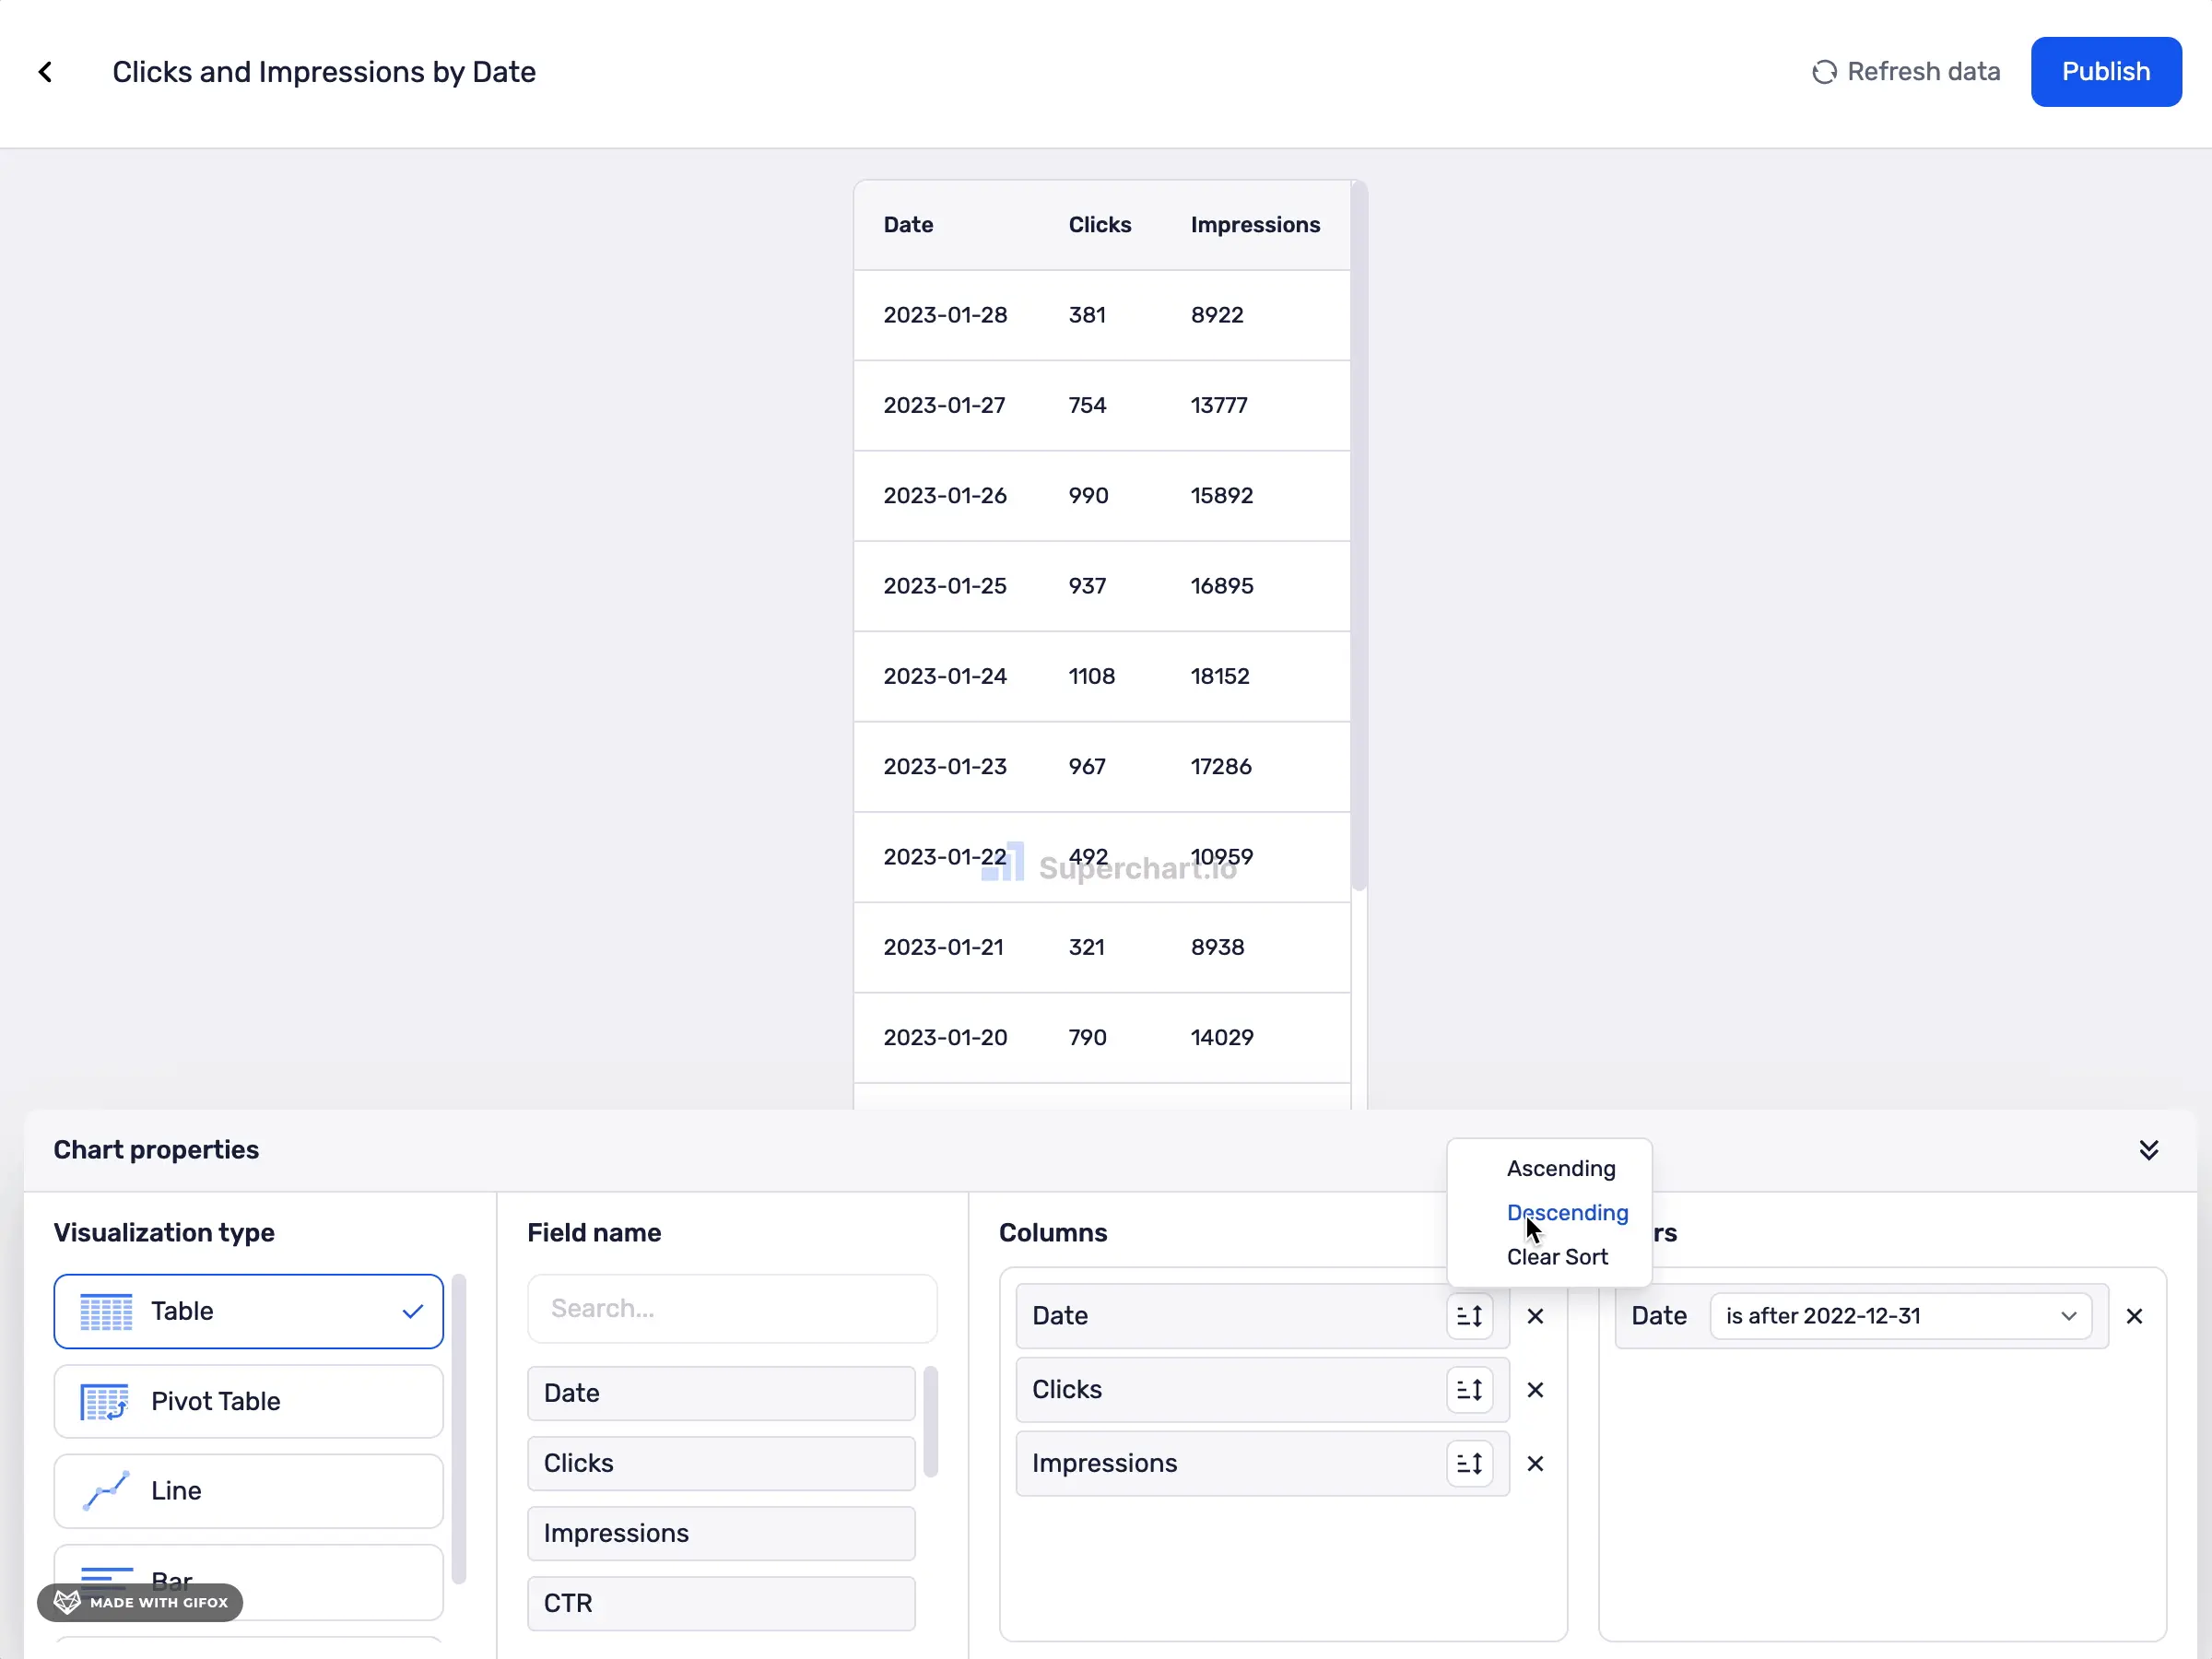This screenshot has width=2212, height=1659.
Task: Click the Publish button
Action: tap(2106, 72)
